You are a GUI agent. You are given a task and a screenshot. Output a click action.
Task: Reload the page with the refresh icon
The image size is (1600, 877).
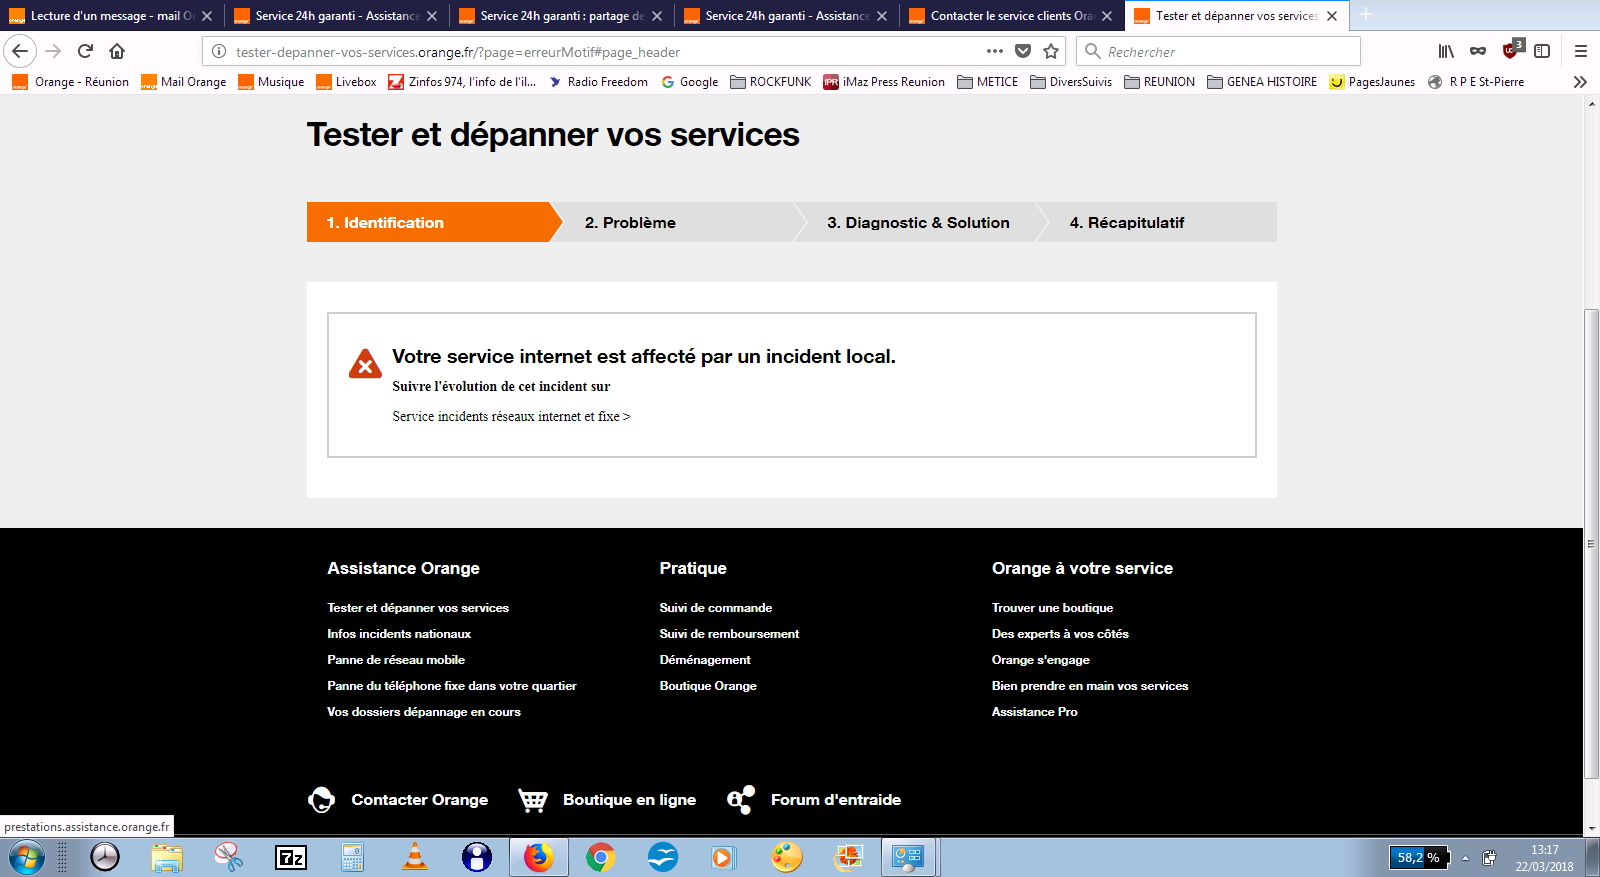pyautogui.click(x=85, y=51)
